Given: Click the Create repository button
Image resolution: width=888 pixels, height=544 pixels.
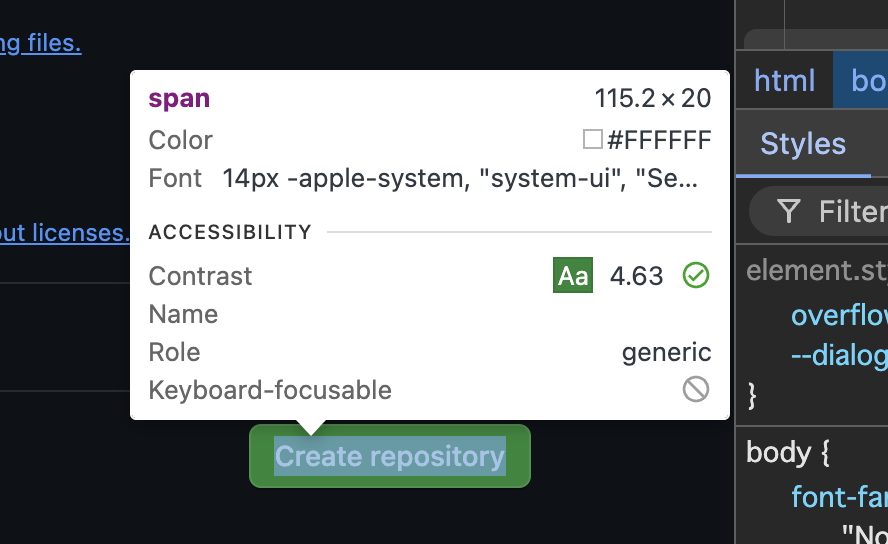Looking at the screenshot, I should (x=390, y=456).
